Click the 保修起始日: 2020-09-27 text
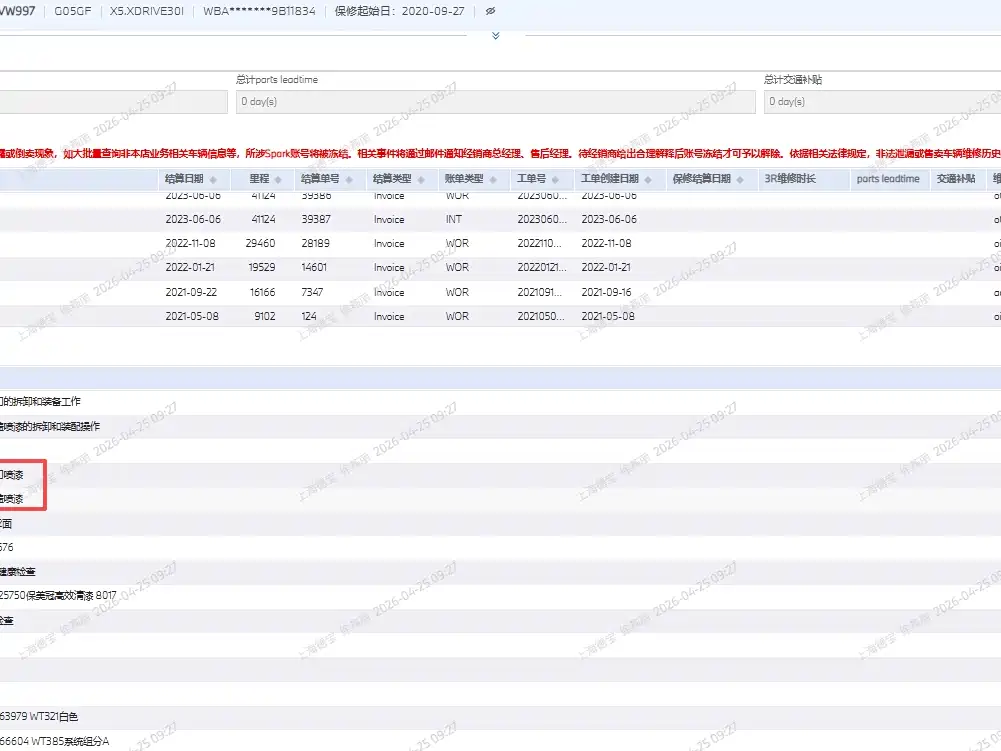1001x751 pixels. pos(400,11)
